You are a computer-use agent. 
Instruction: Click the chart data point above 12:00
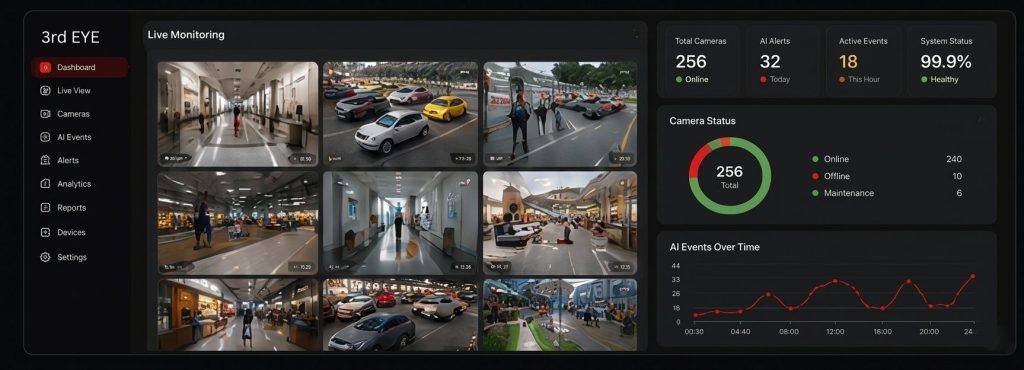tap(835, 281)
